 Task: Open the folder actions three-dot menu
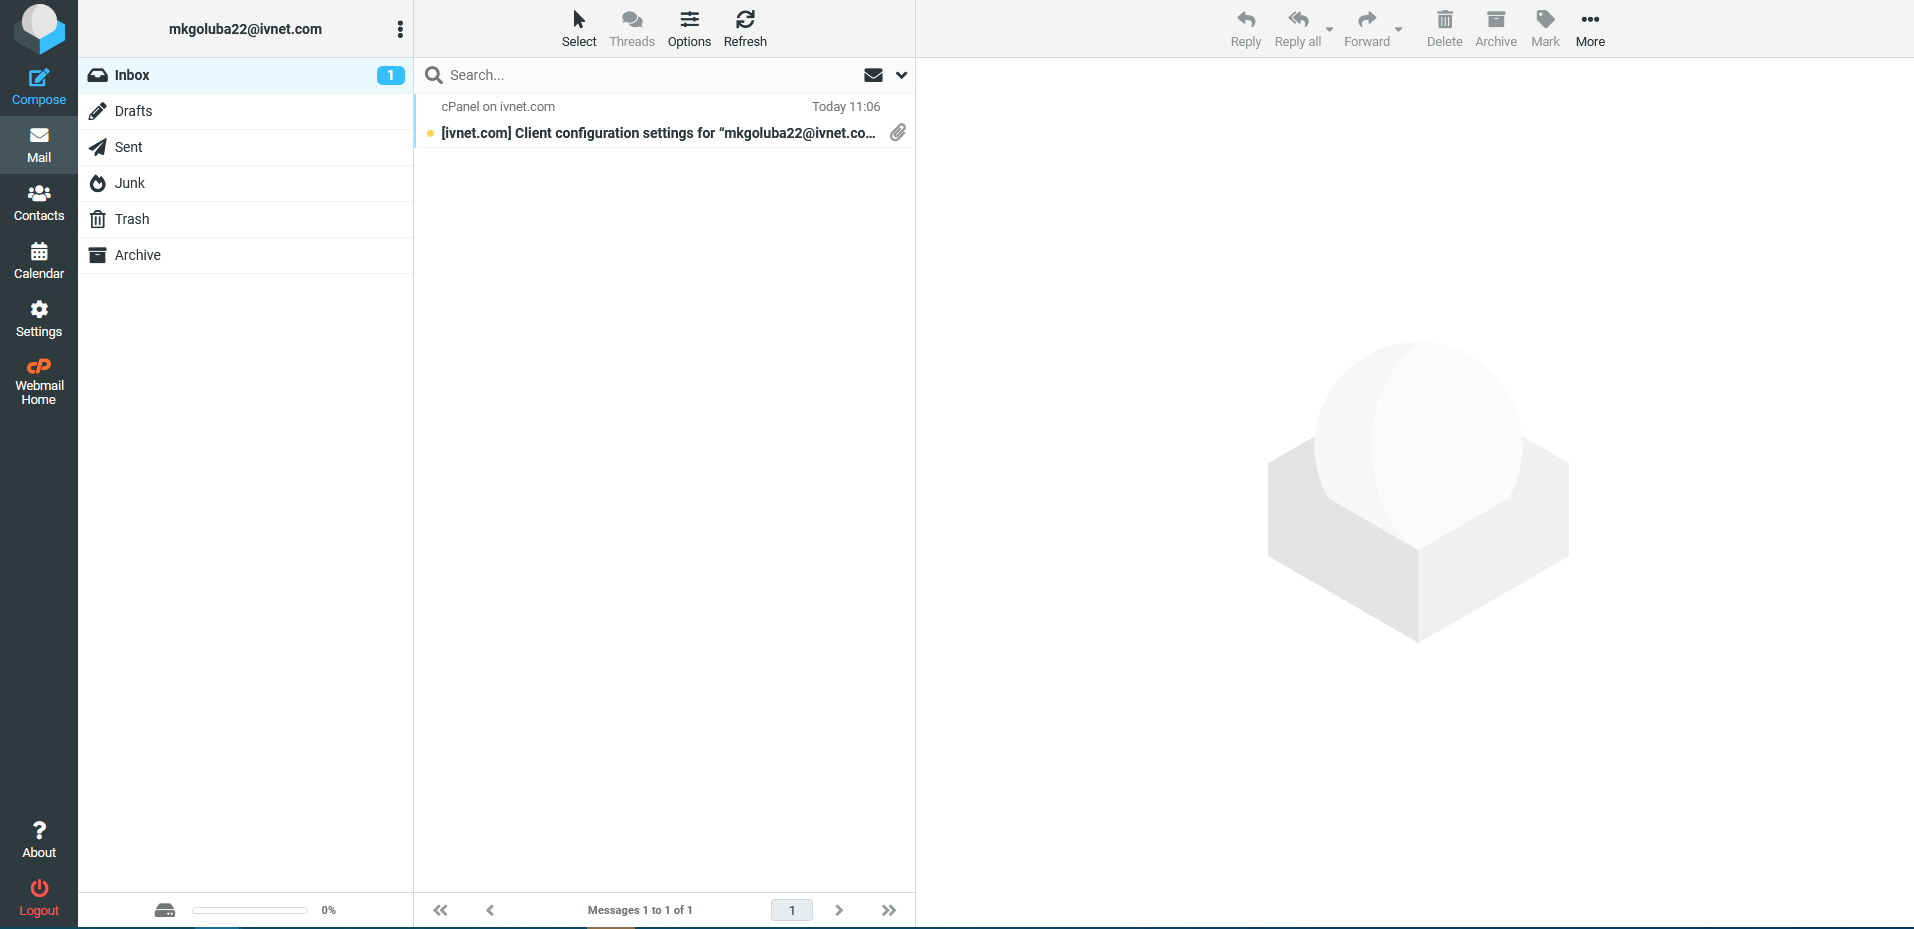pyautogui.click(x=400, y=29)
